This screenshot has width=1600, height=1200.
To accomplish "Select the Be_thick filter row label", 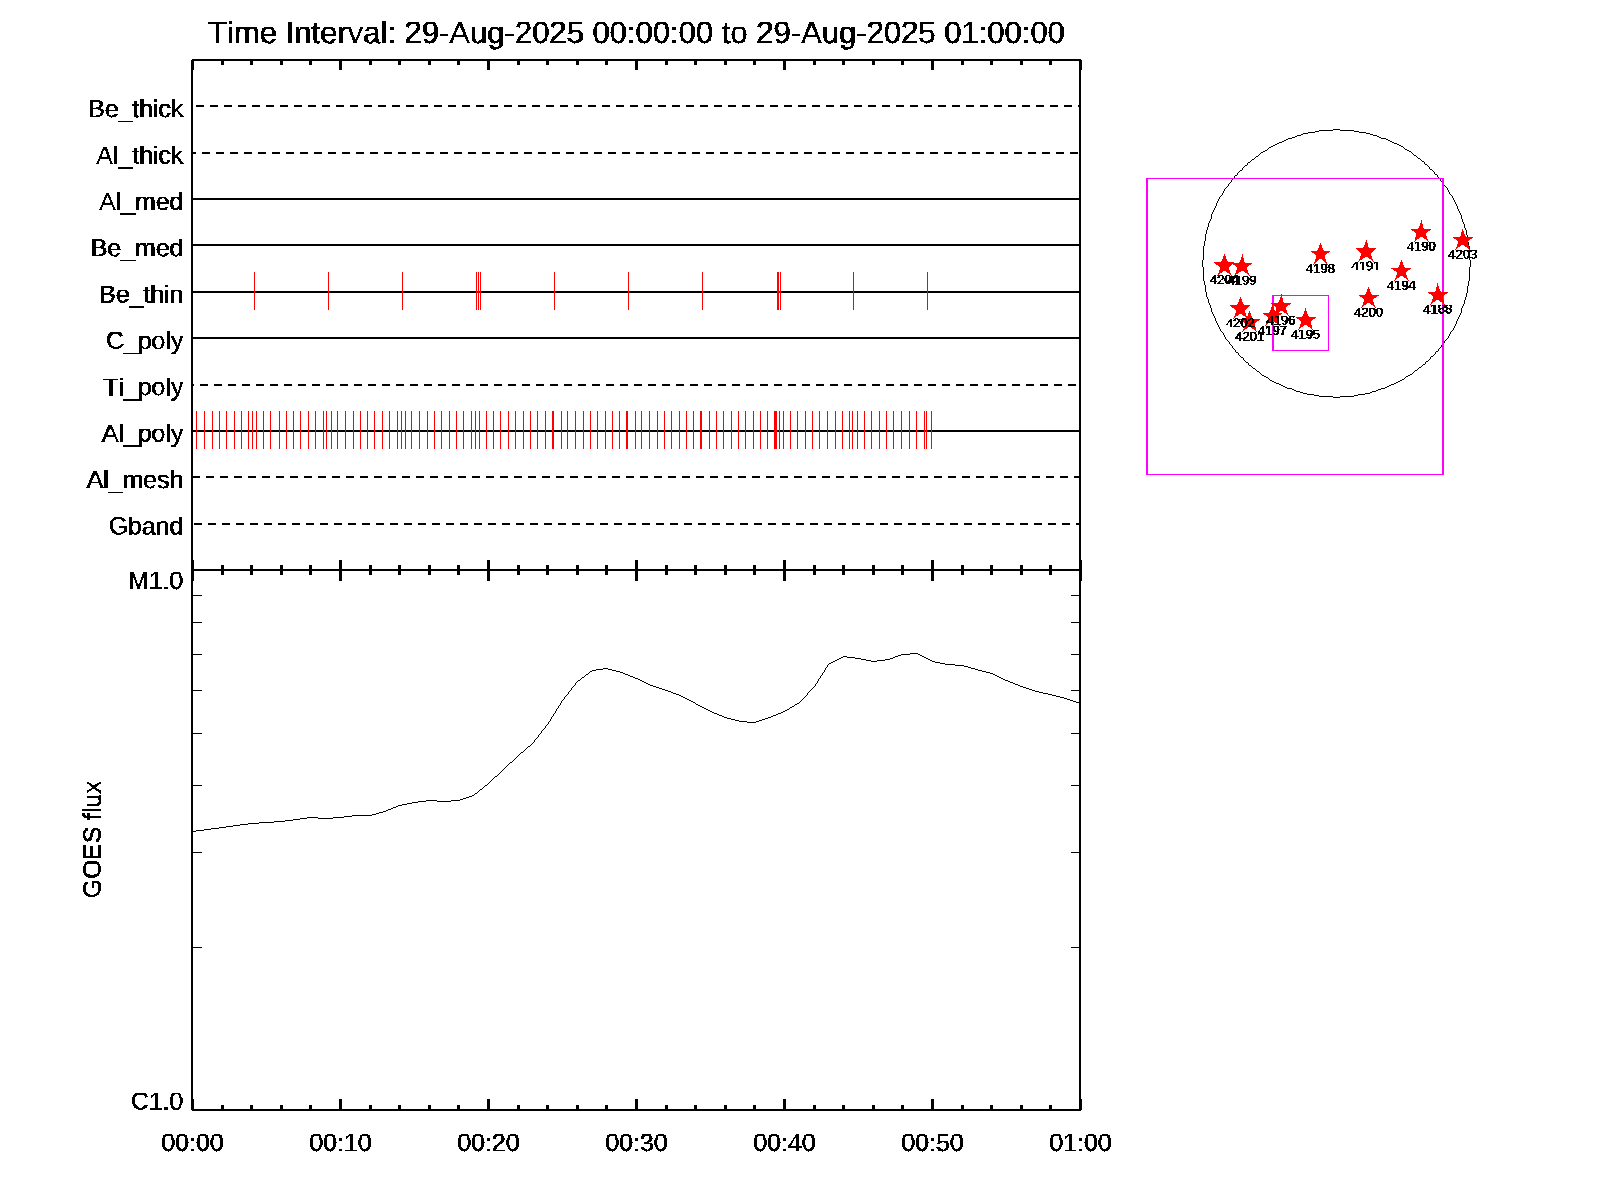I will point(136,109).
